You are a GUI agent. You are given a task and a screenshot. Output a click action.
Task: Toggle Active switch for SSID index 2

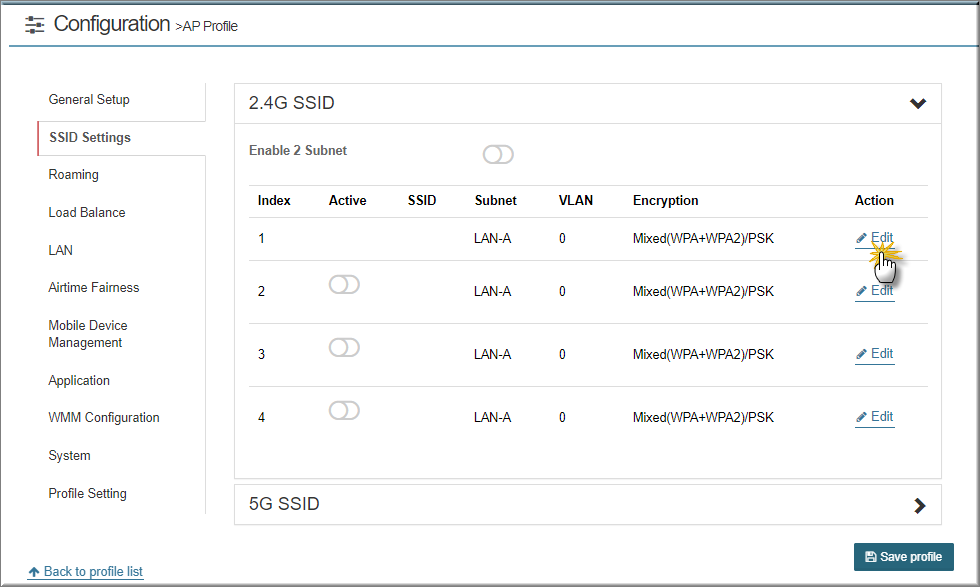pos(344,284)
